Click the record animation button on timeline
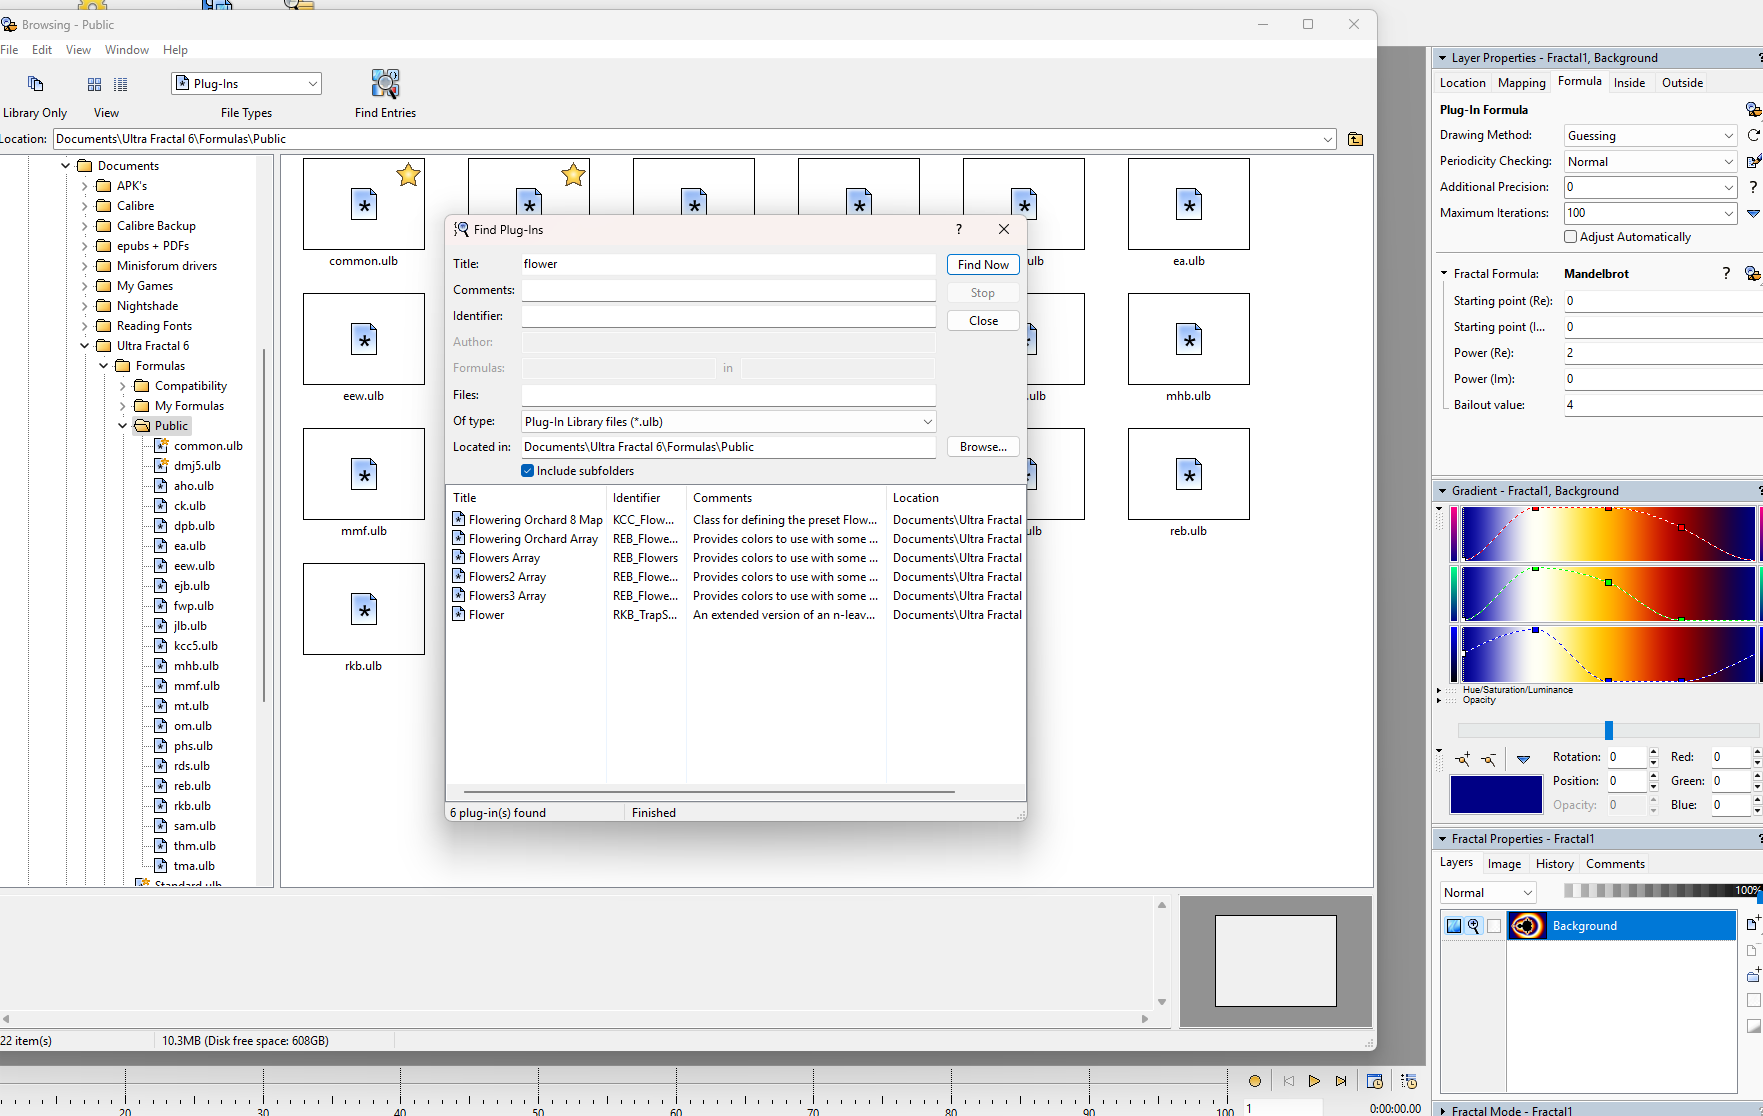The height and width of the screenshot is (1116, 1763). tap(1255, 1081)
